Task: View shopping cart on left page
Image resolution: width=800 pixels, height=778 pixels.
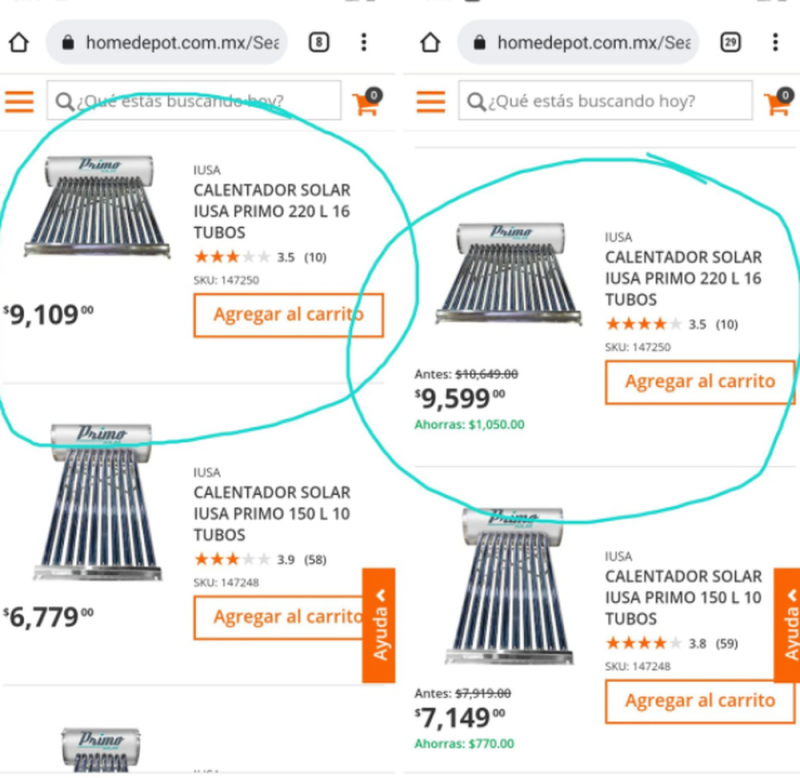Action: pos(366,102)
